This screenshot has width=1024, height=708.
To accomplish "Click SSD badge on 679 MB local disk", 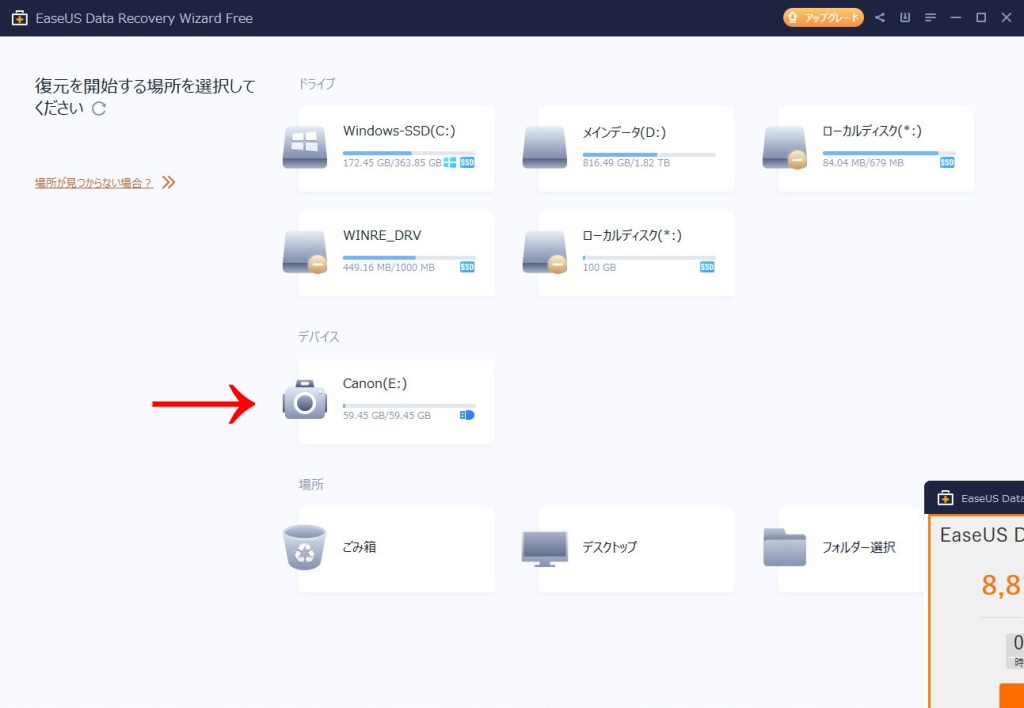I will (x=947, y=163).
